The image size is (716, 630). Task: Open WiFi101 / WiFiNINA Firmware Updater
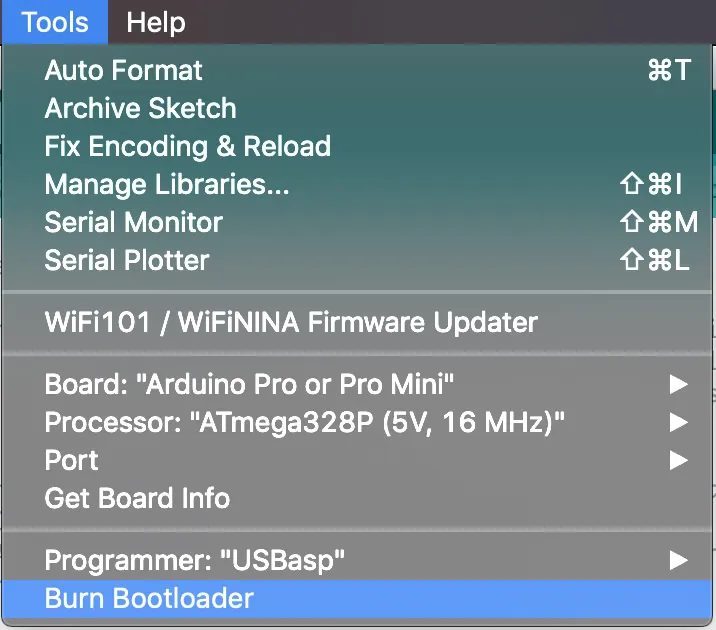291,322
